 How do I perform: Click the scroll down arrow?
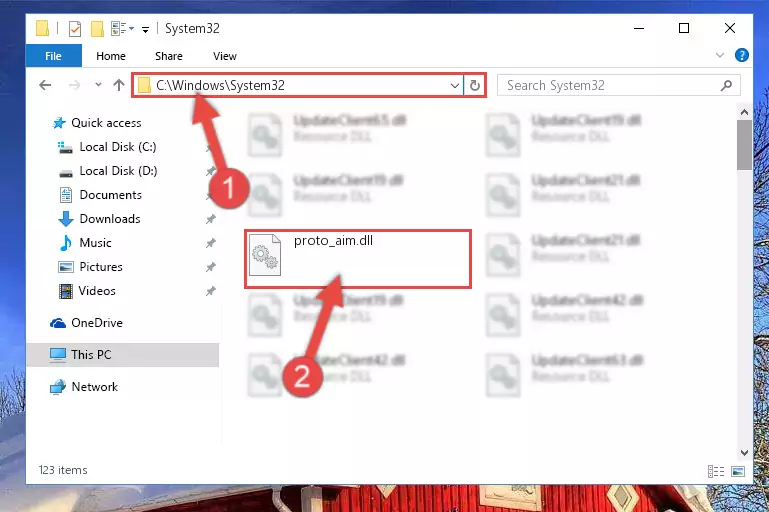(744, 453)
